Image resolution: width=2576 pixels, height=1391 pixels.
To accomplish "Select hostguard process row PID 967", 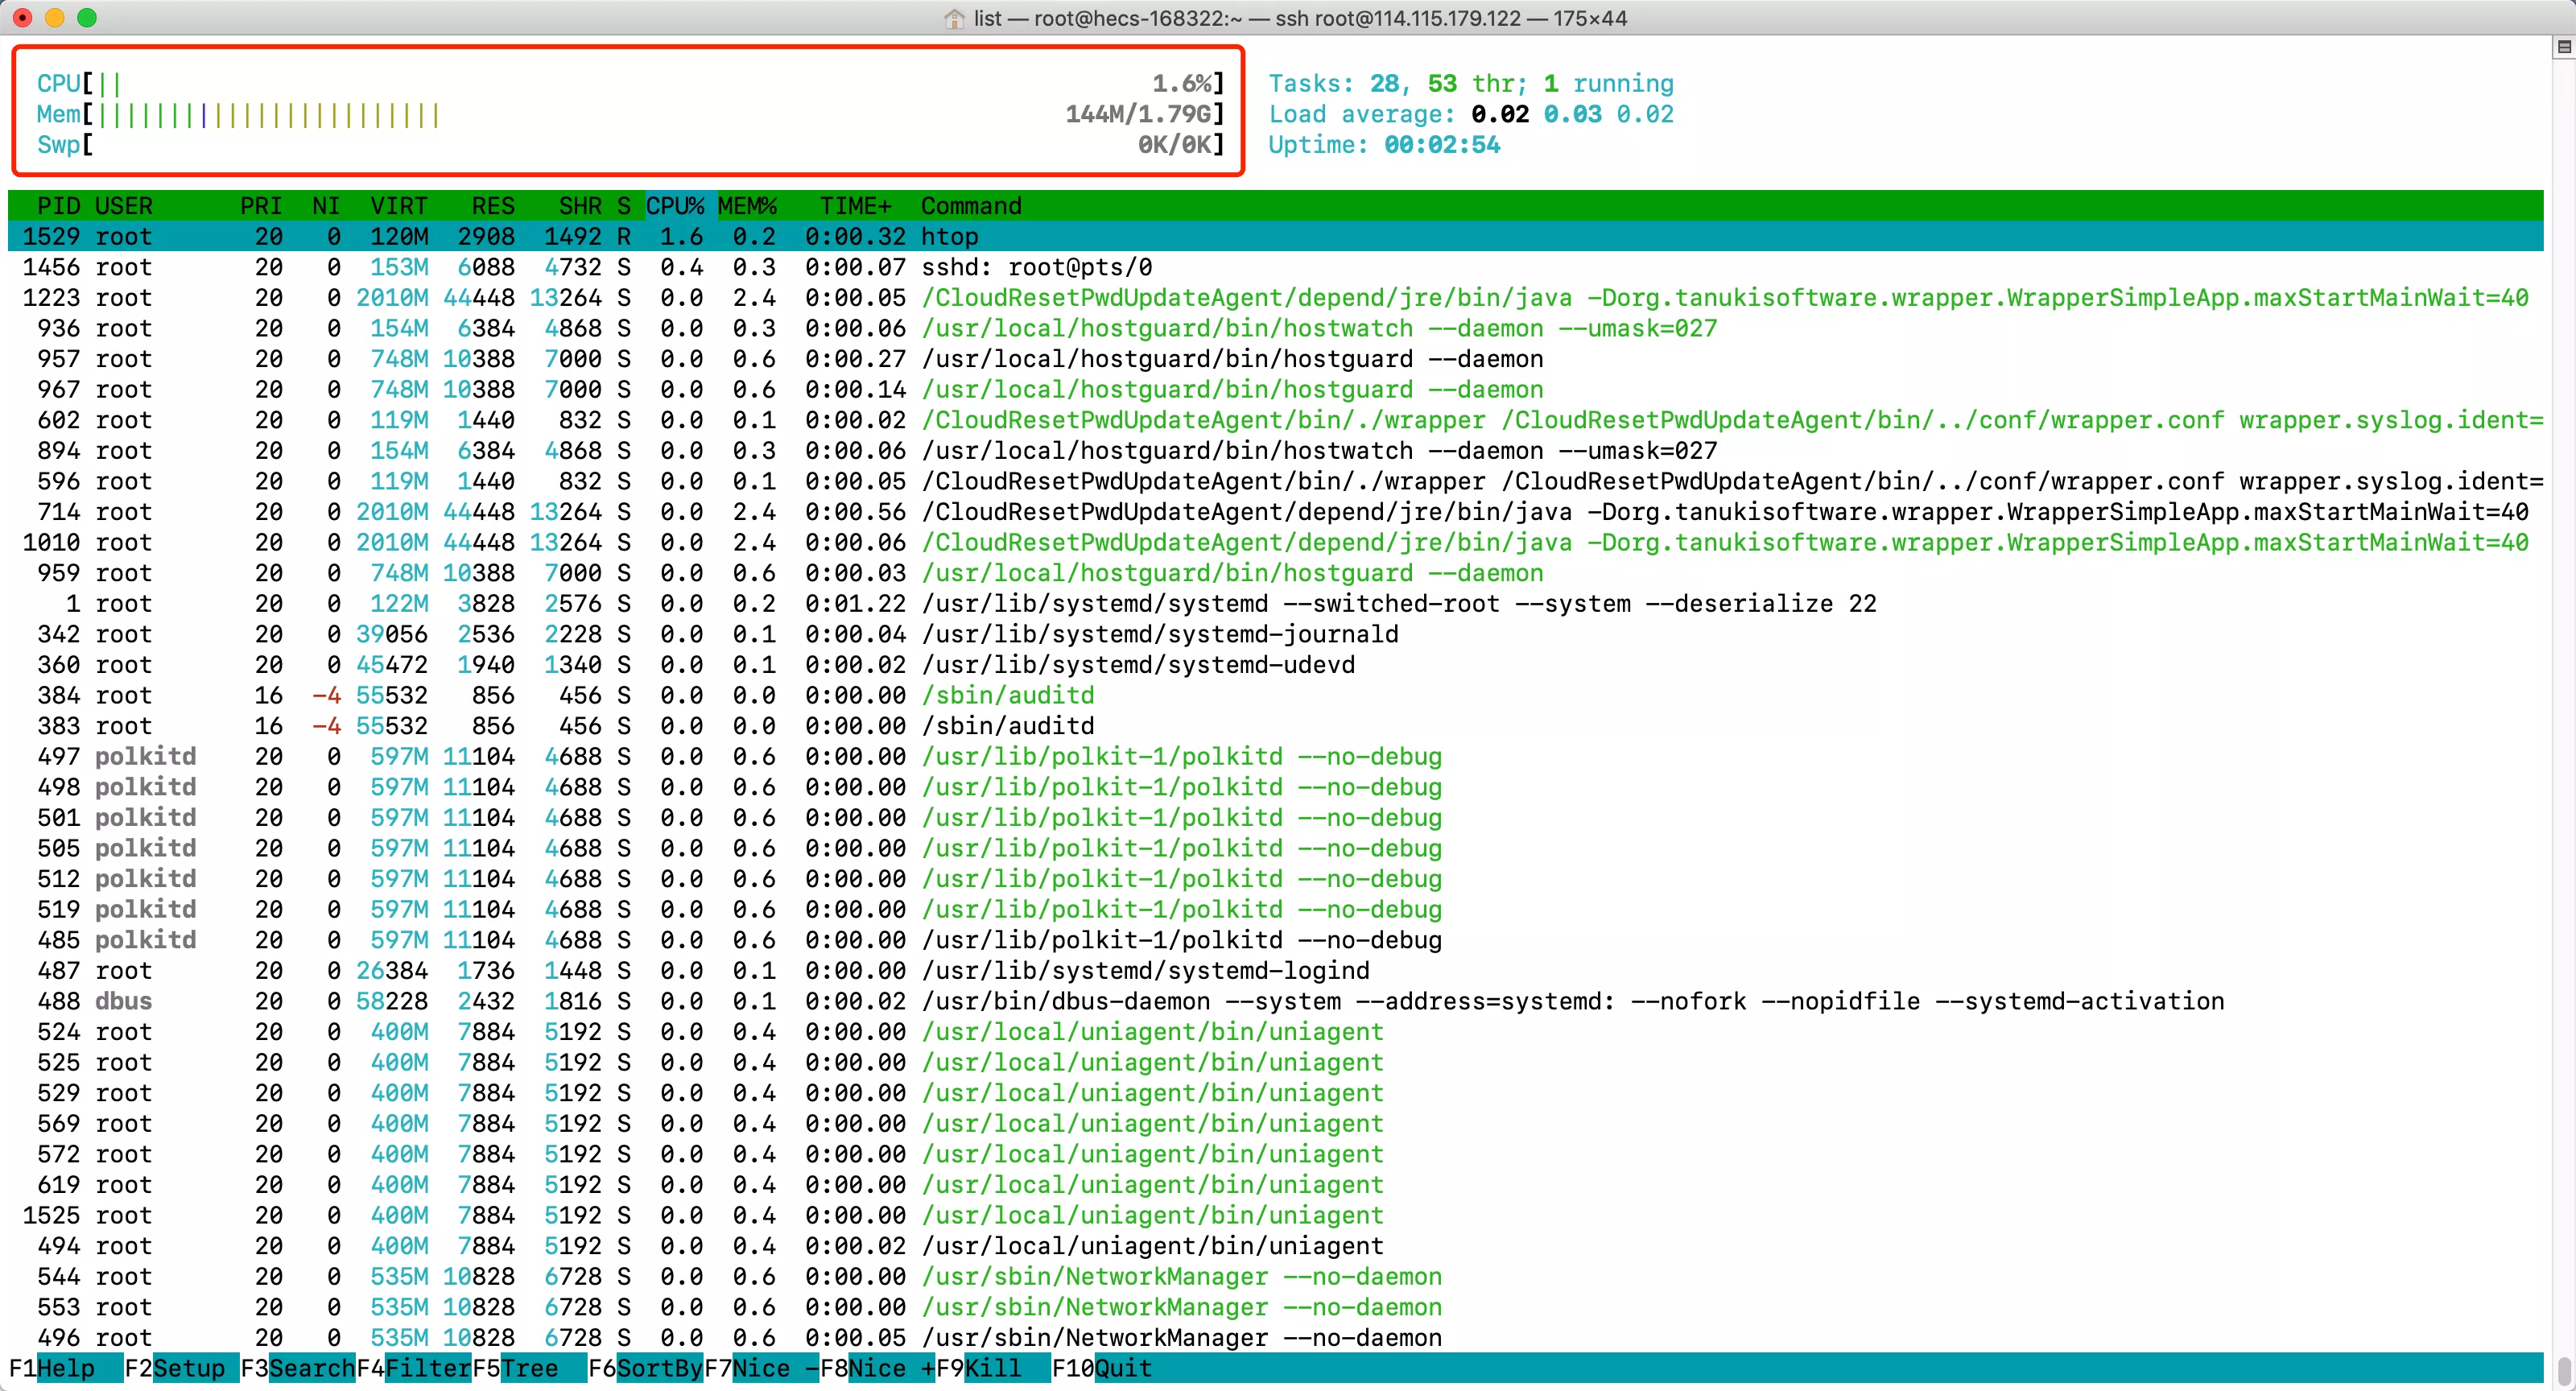I will (x=1275, y=389).
